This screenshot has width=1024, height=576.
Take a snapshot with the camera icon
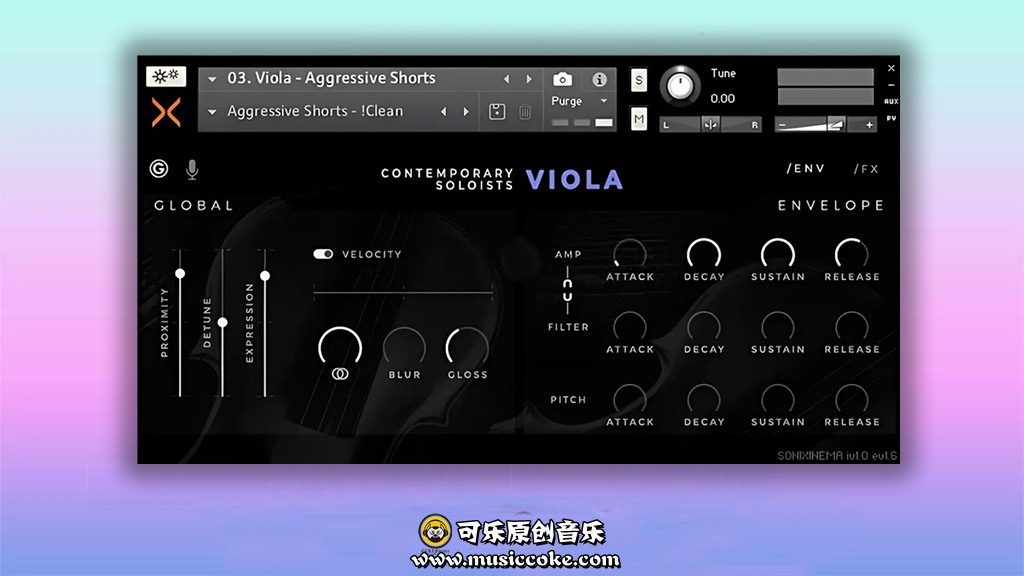pyautogui.click(x=562, y=79)
